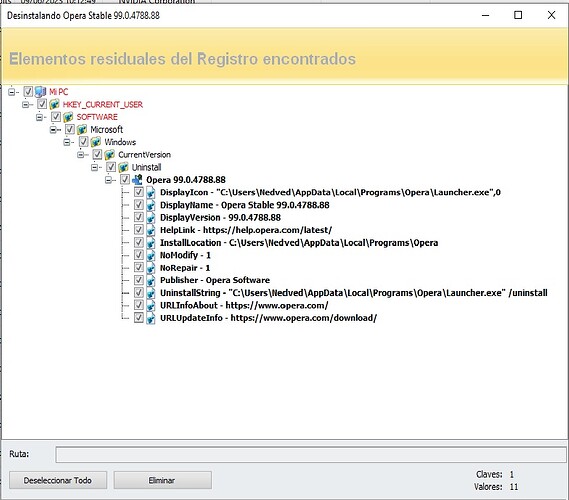Click the UninstallString value icon
Screen dimensions: 569x500
click(x=151, y=293)
